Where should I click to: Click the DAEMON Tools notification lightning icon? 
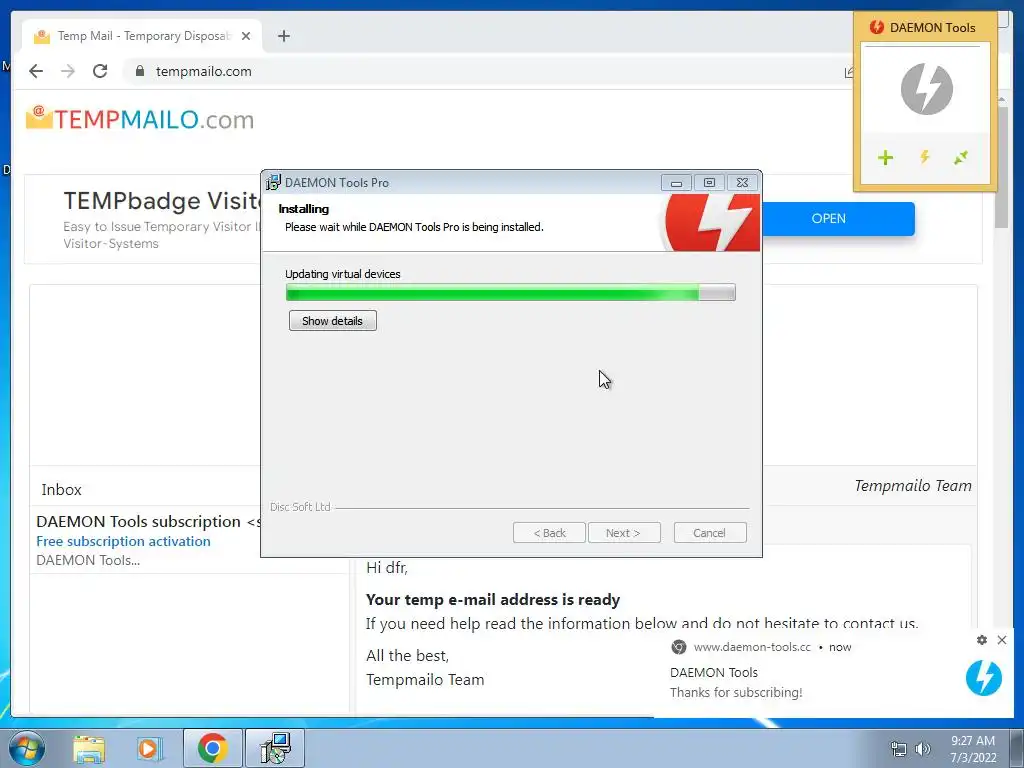[x=984, y=677]
